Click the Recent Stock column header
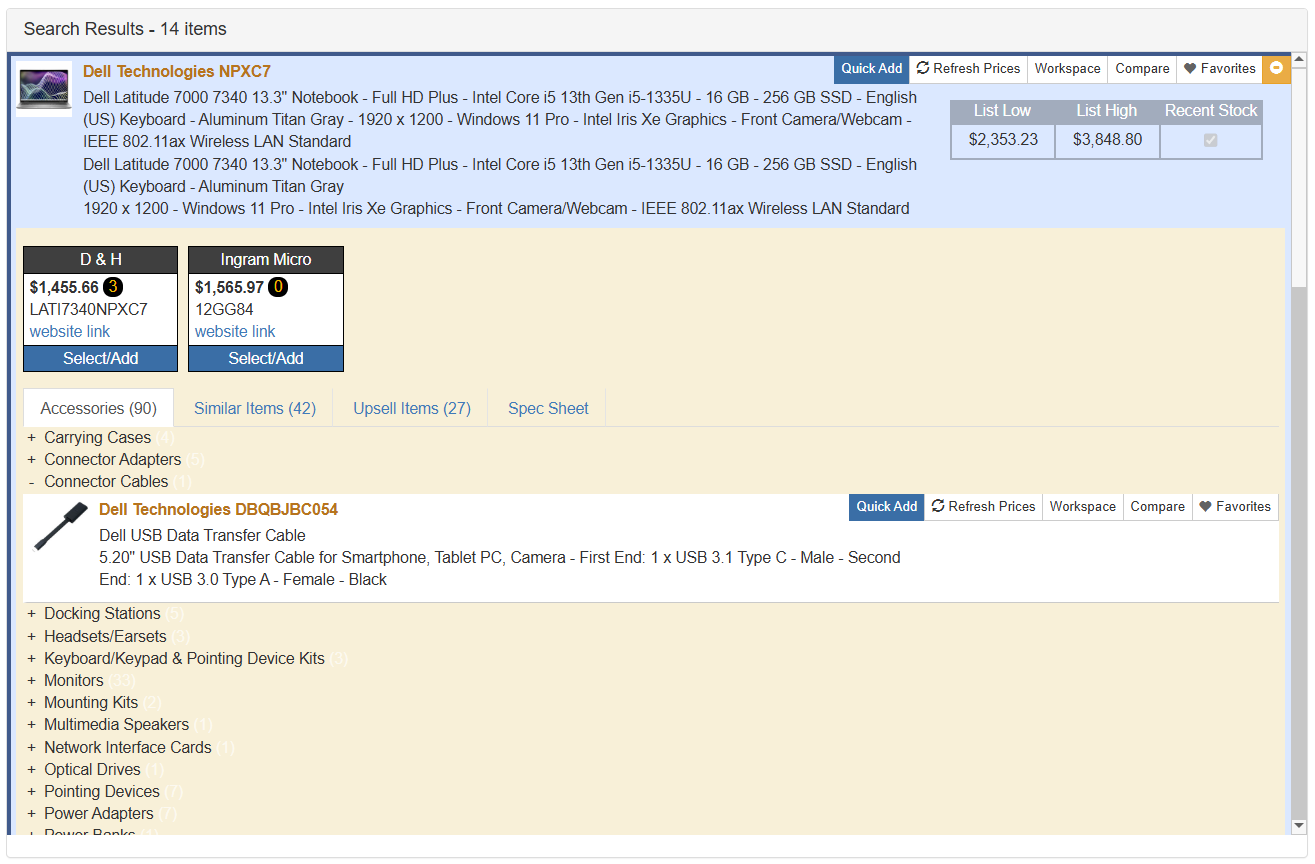The image size is (1315, 864). click(1211, 111)
